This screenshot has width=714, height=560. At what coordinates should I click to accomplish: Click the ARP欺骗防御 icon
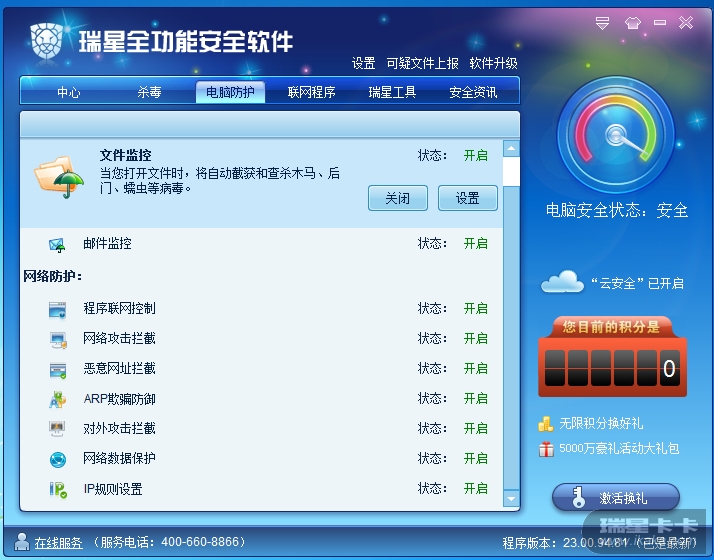click(x=57, y=399)
